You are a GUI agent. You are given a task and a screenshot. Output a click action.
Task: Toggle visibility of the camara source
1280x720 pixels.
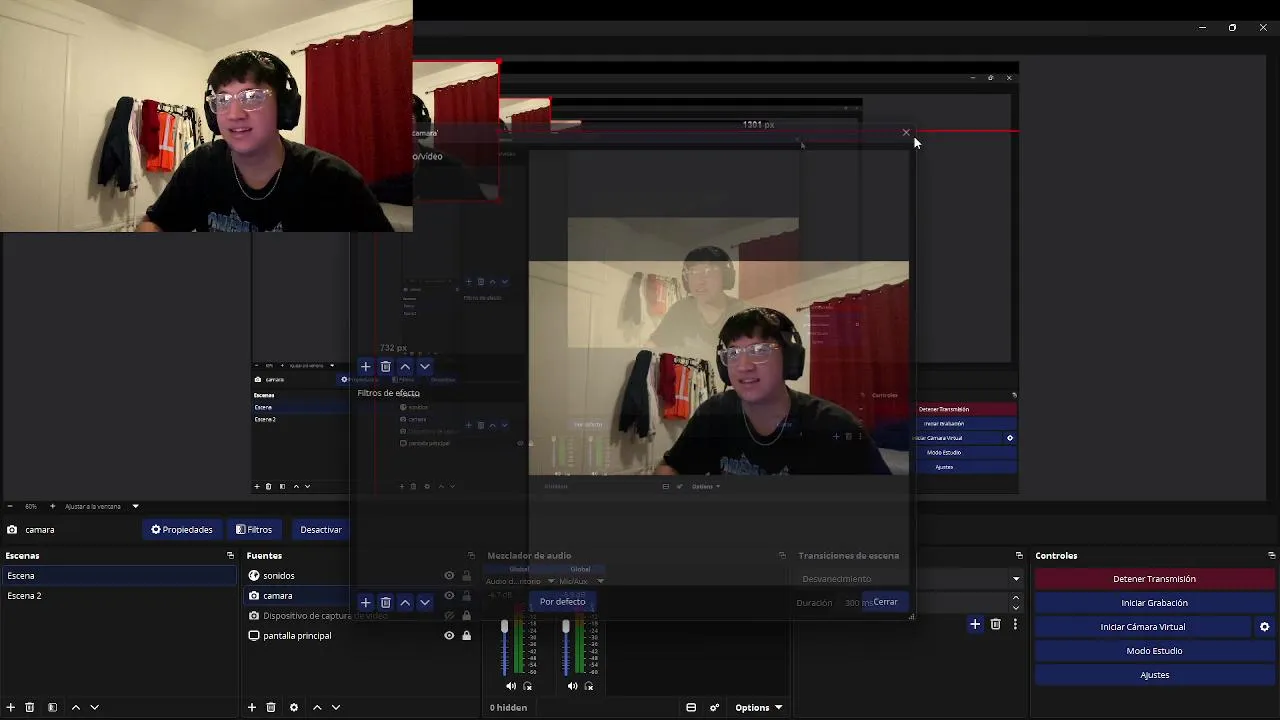449,596
